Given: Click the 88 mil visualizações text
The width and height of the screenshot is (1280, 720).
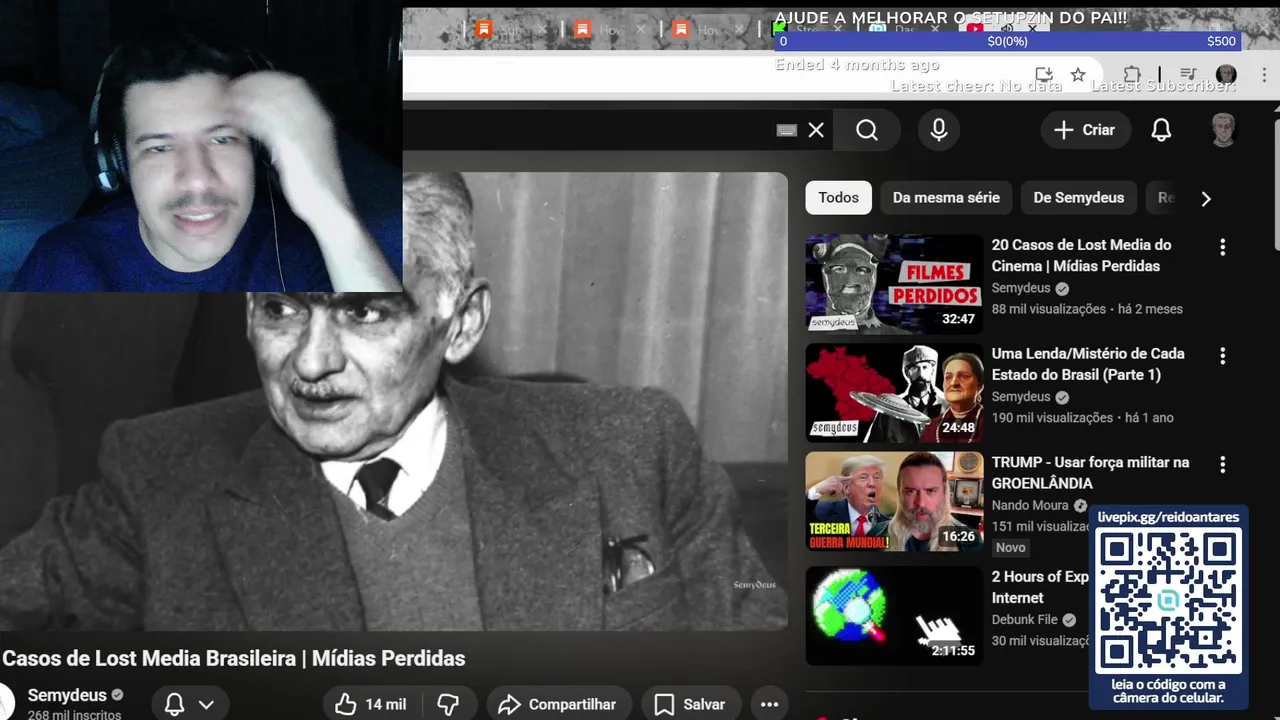Looking at the screenshot, I should (x=1049, y=310).
